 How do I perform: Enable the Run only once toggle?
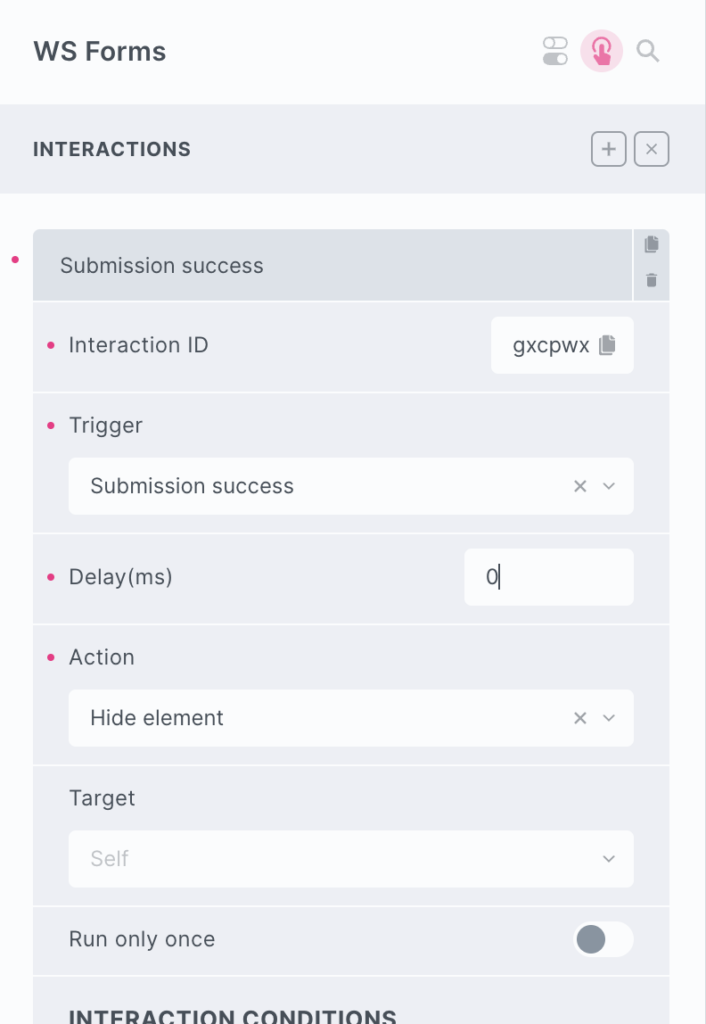pos(603,939)
